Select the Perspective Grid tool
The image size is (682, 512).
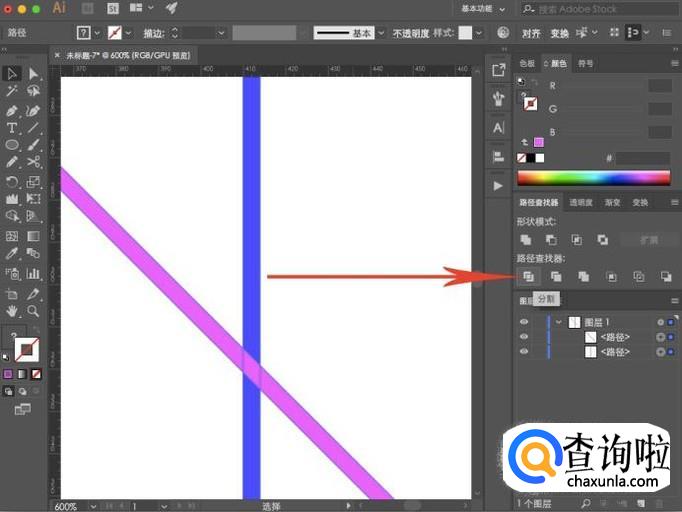[33, 216]
